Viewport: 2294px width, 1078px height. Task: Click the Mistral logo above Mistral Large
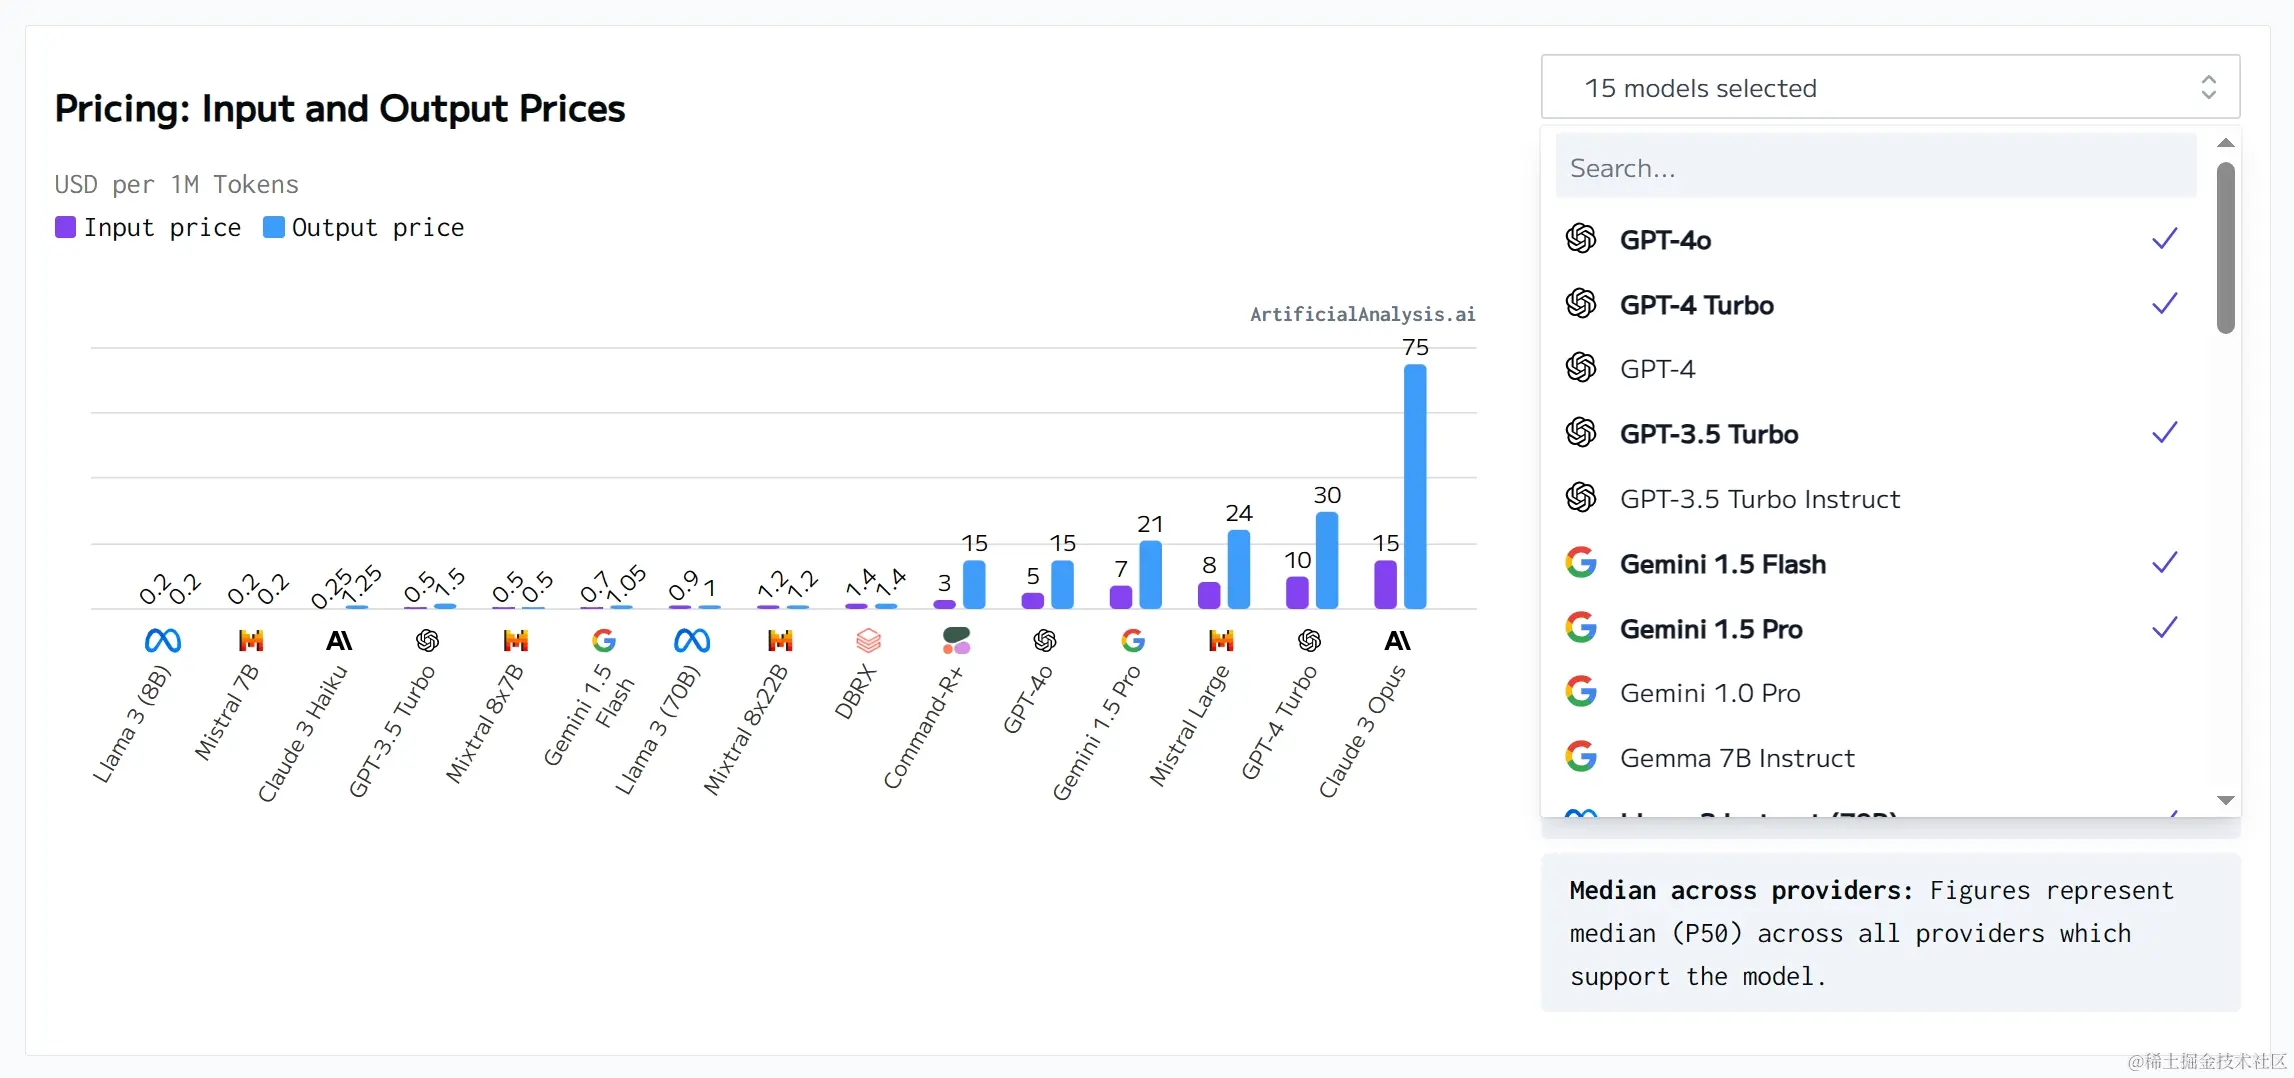tap(1221, 640)
